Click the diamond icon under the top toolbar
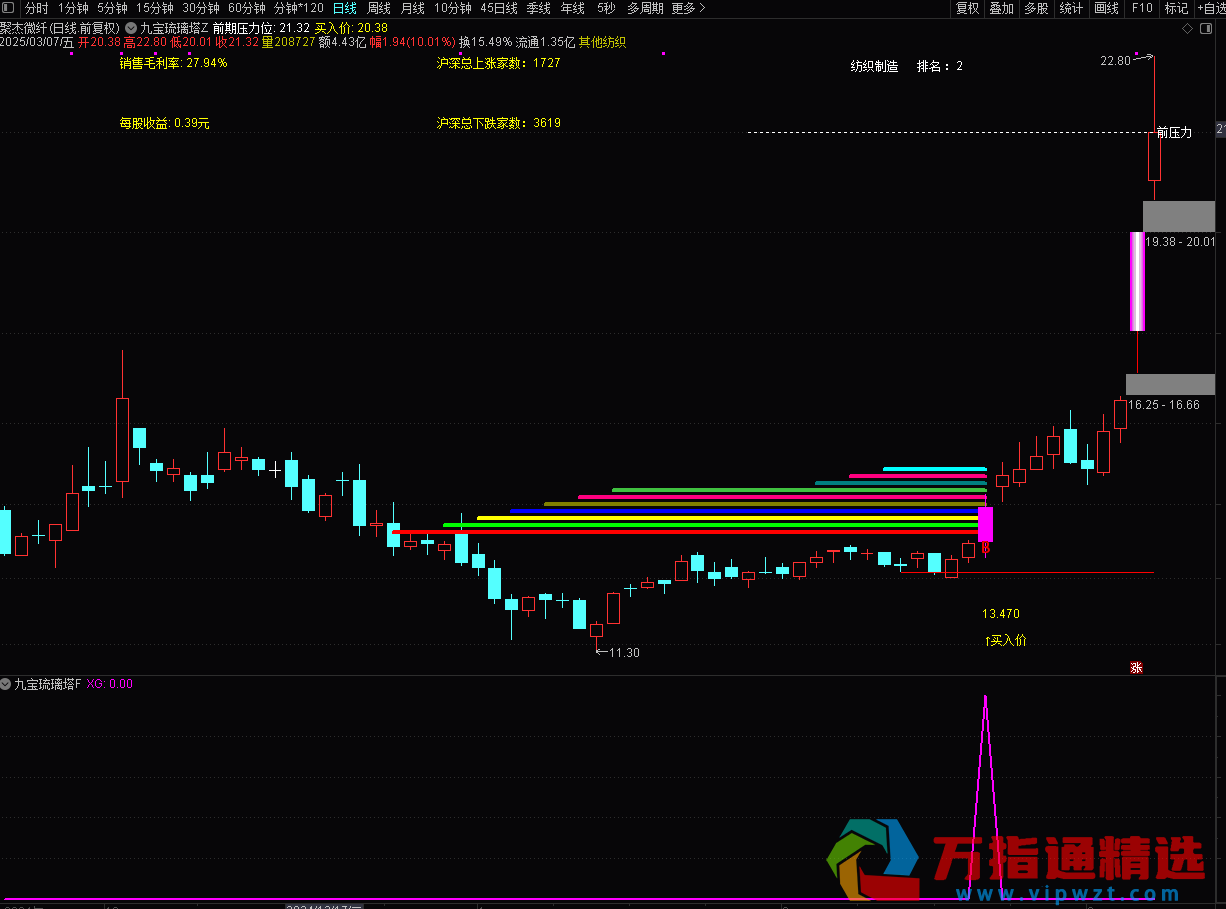The height and width of the screenshot is (909, 1226). (x=1187, y=28)
